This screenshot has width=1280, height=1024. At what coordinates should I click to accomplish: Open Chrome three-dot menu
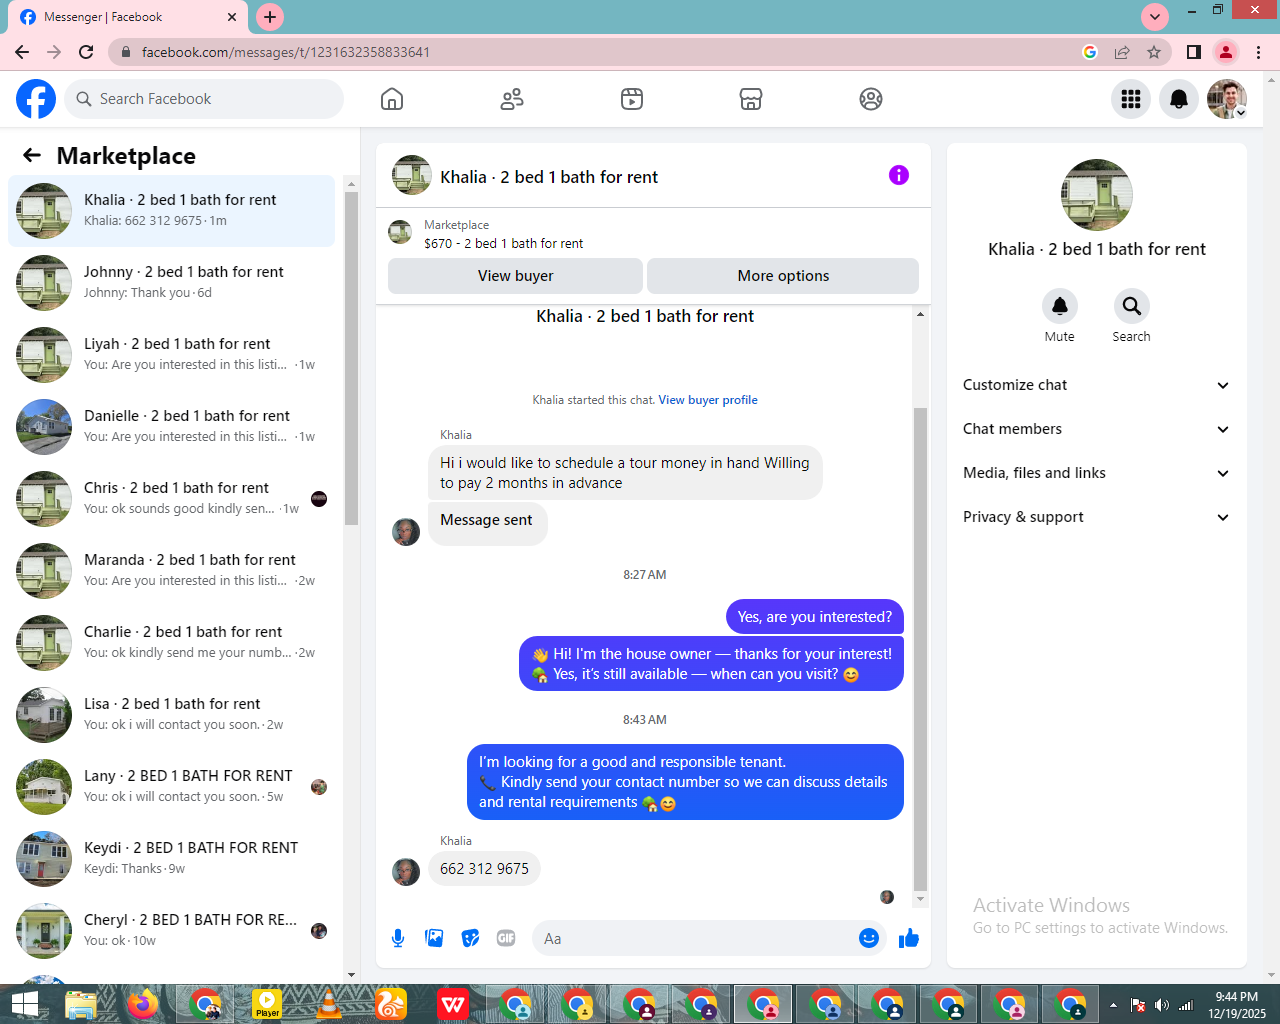click(x=1259, y=52)
